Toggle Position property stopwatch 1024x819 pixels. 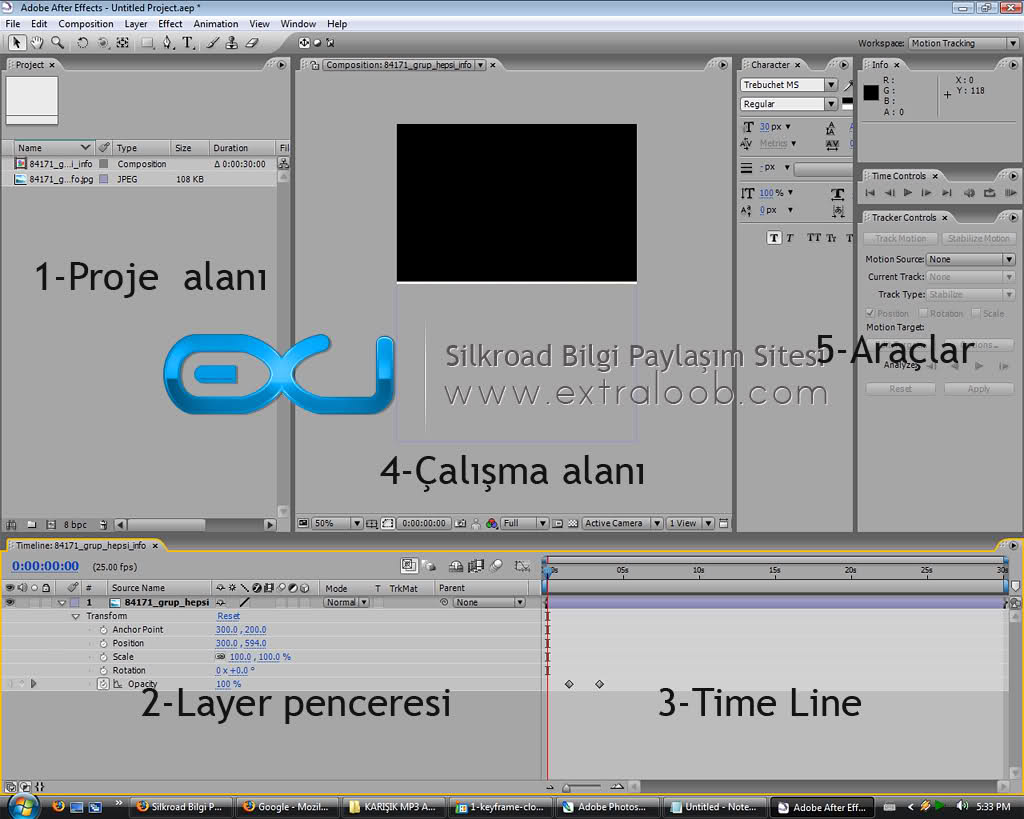103,643
